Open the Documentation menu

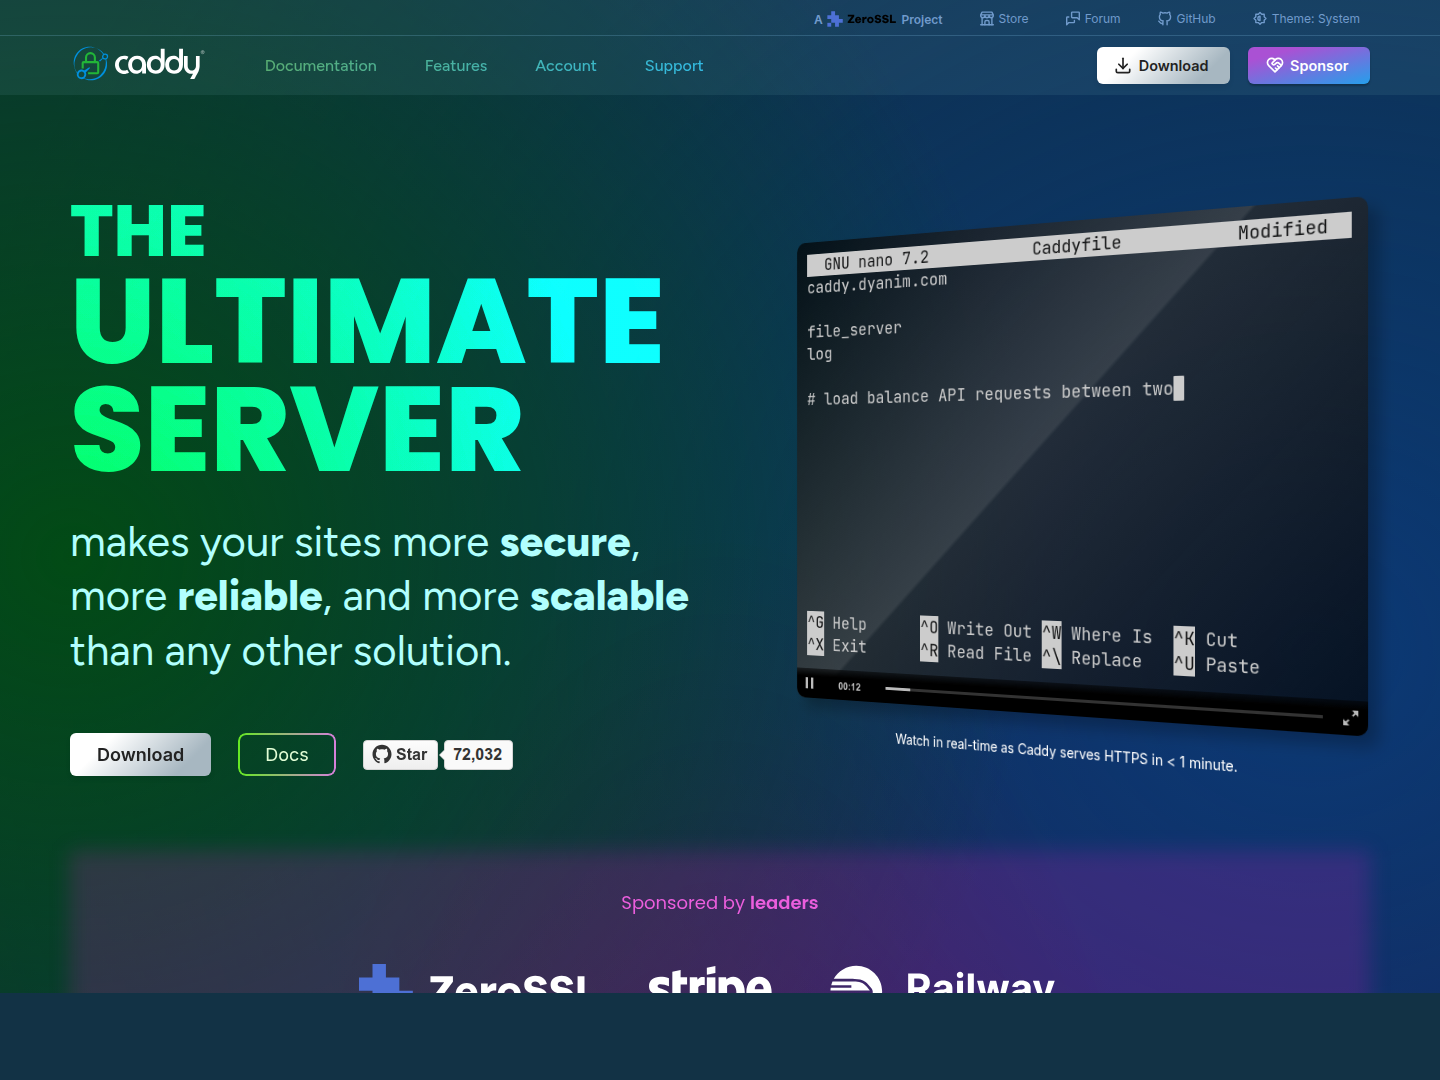tap(321, 66)
